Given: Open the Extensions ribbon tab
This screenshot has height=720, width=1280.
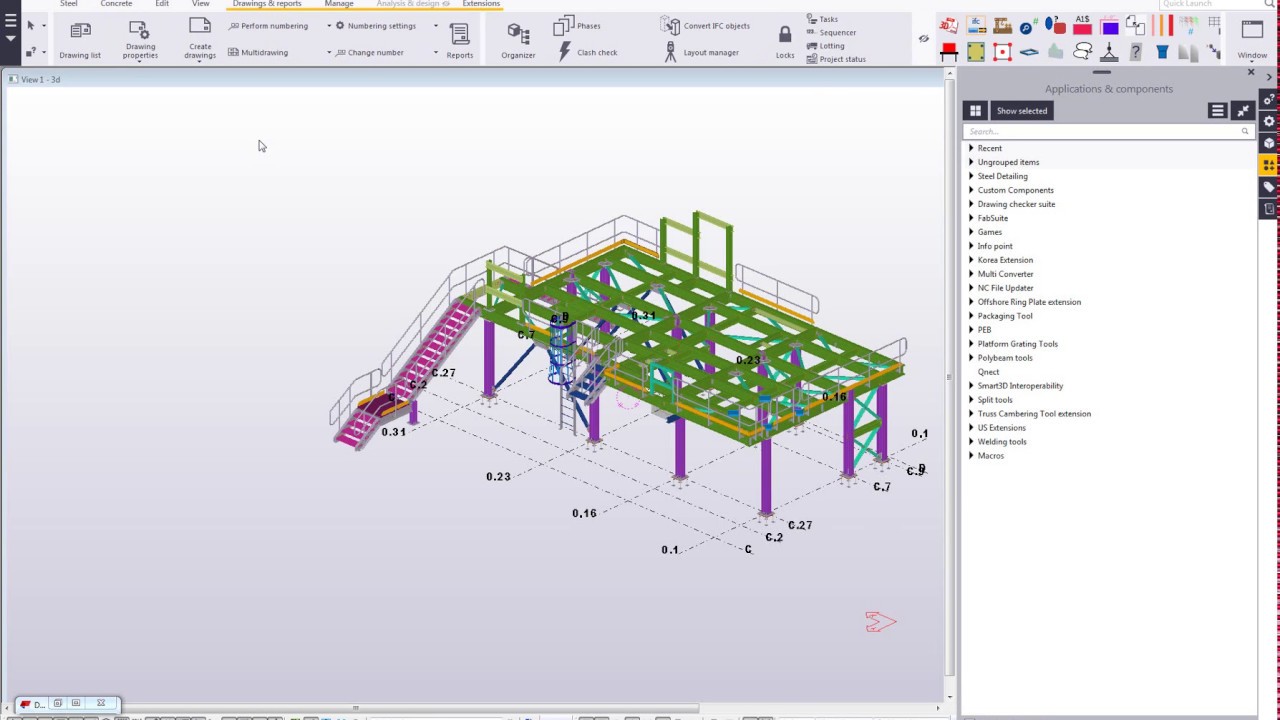Looking at the screenshot, I should coord(480,4).
